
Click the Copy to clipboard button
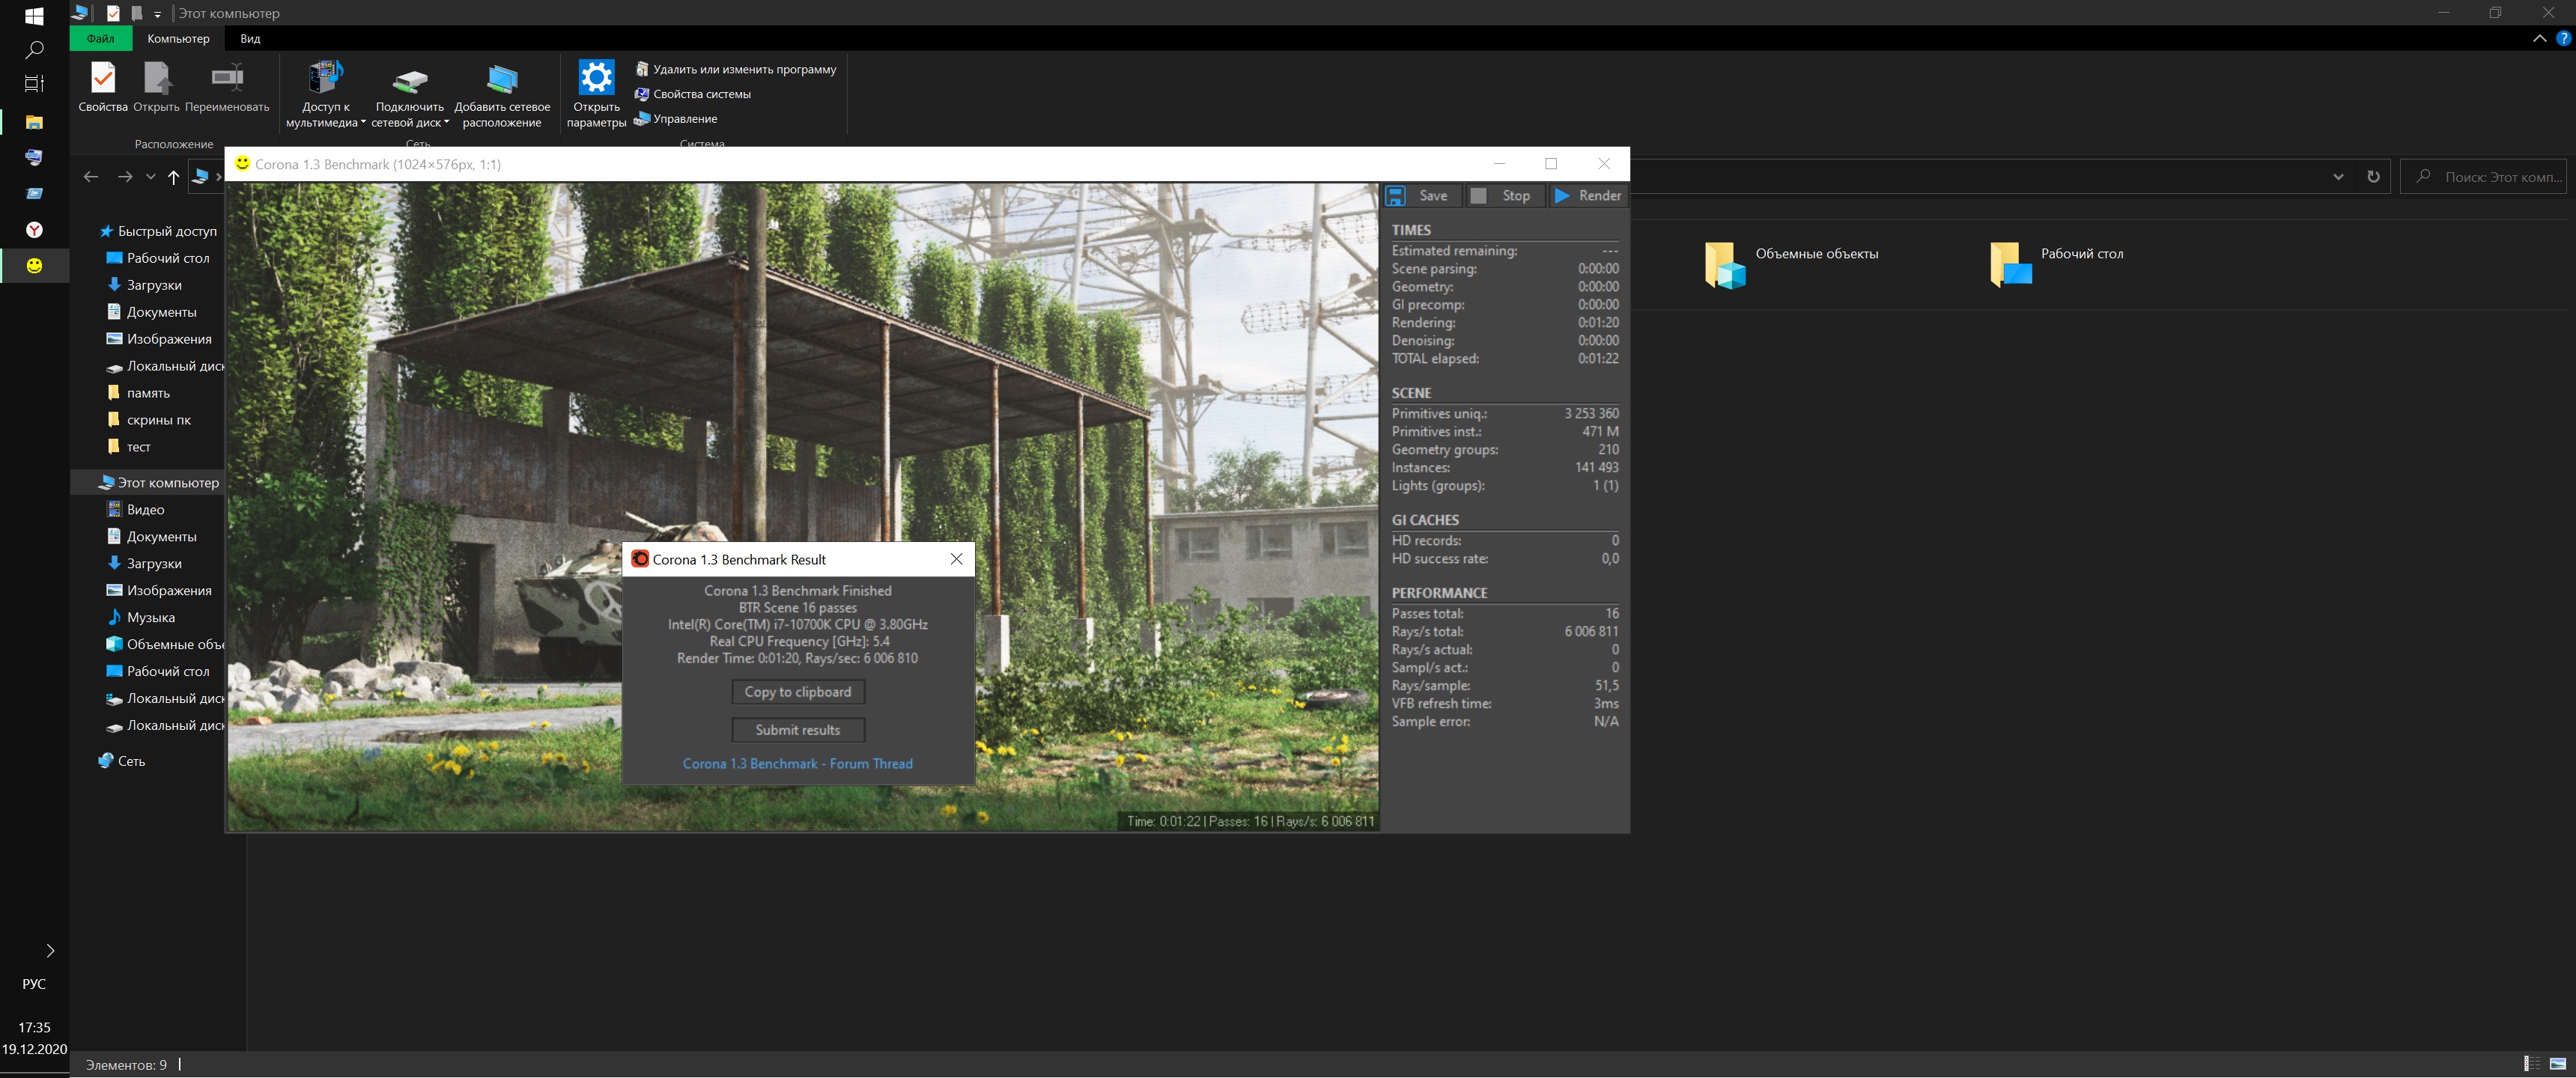[797, 692]
